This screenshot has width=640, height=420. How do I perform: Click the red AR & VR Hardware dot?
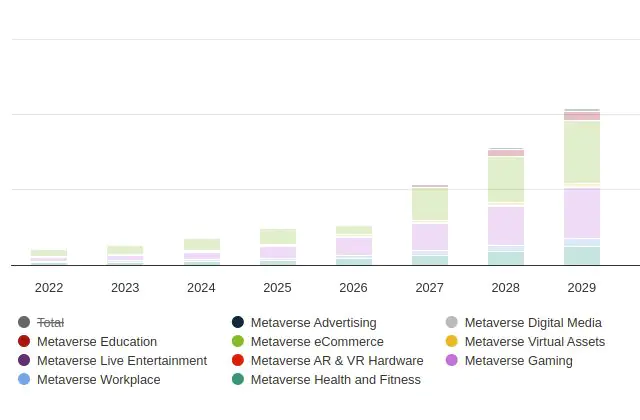238,361
